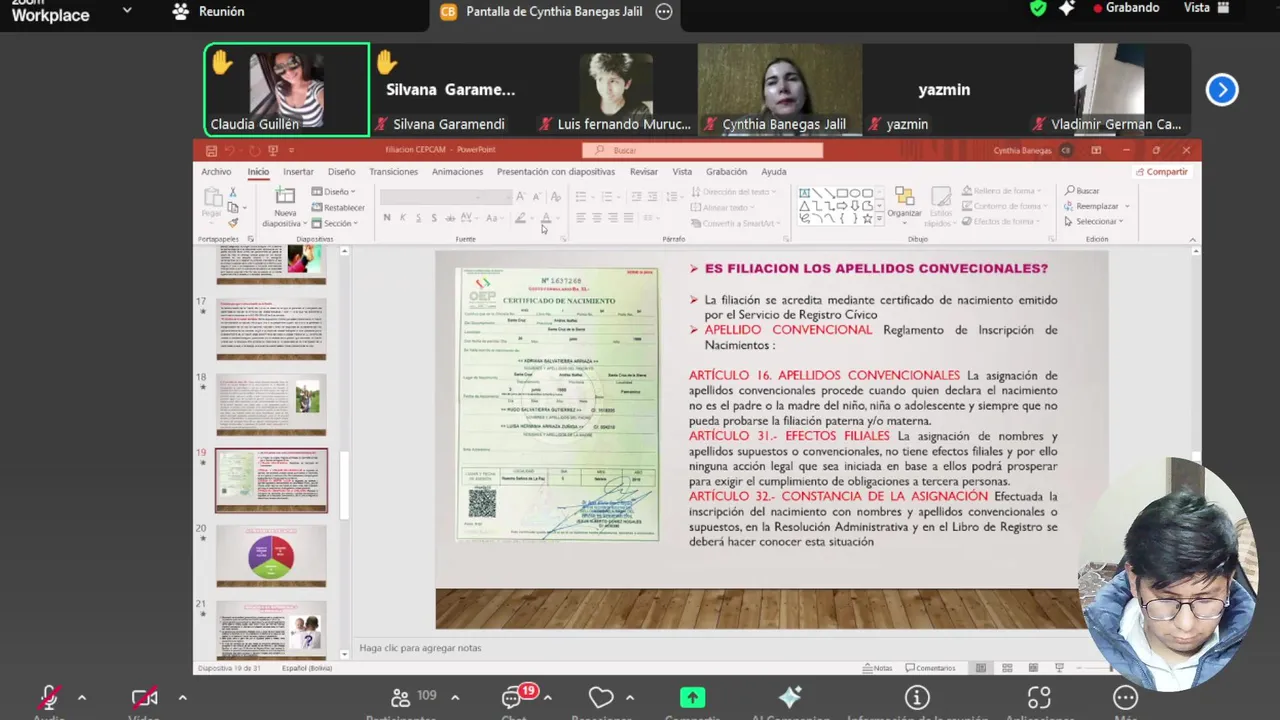Open the Diseño layout dropdown in Diapositivas

click(333, 191)
